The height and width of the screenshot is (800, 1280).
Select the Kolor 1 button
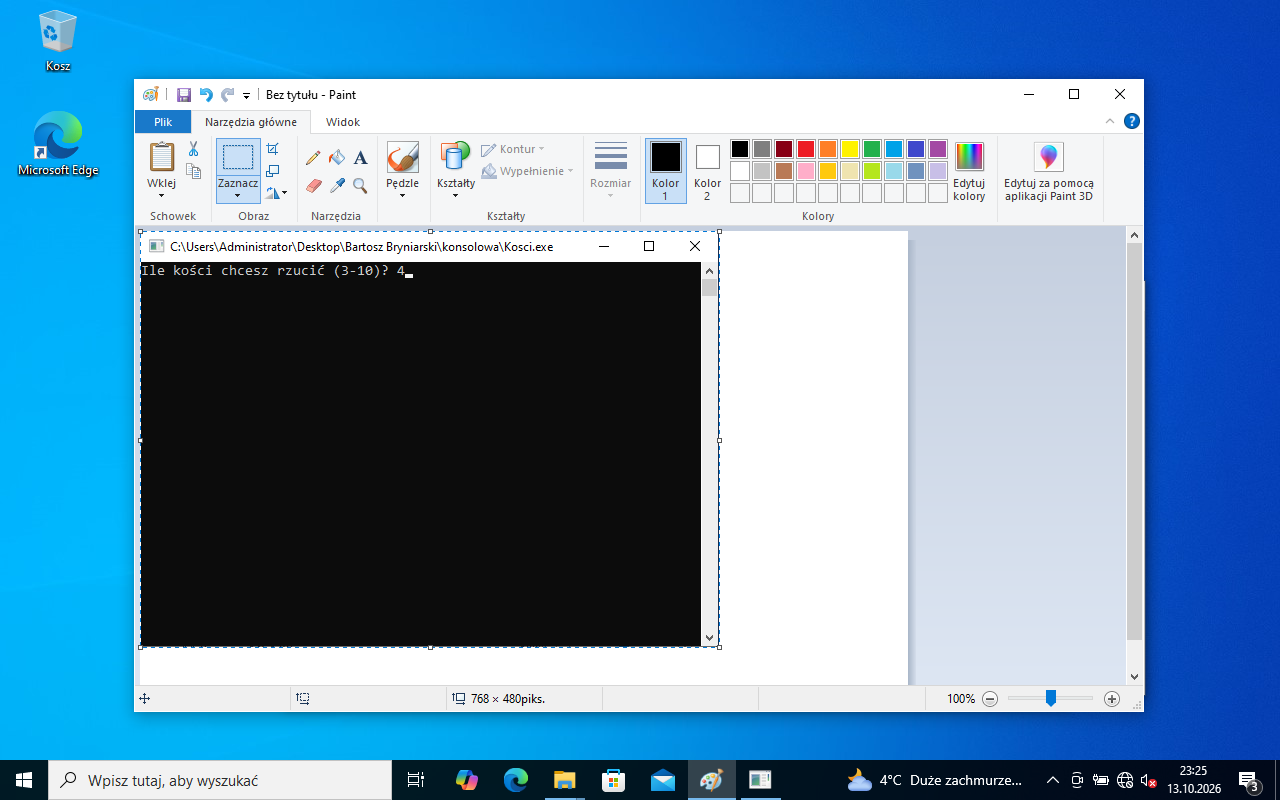tap(666, 171)
